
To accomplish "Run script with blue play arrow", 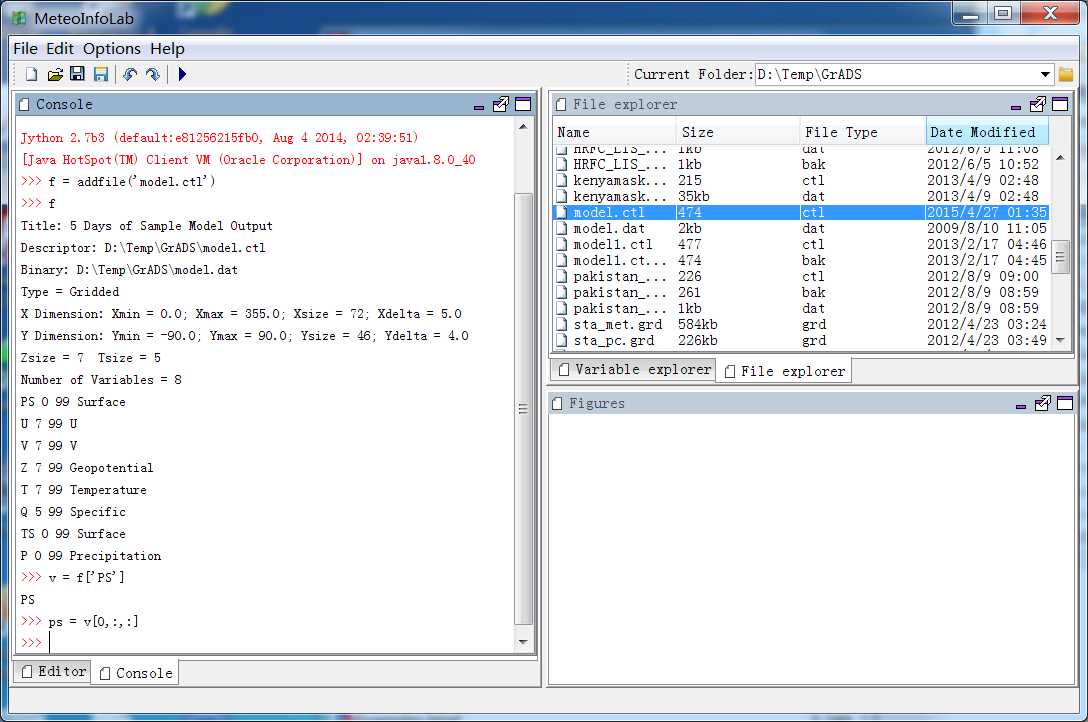I will point(182,74).
